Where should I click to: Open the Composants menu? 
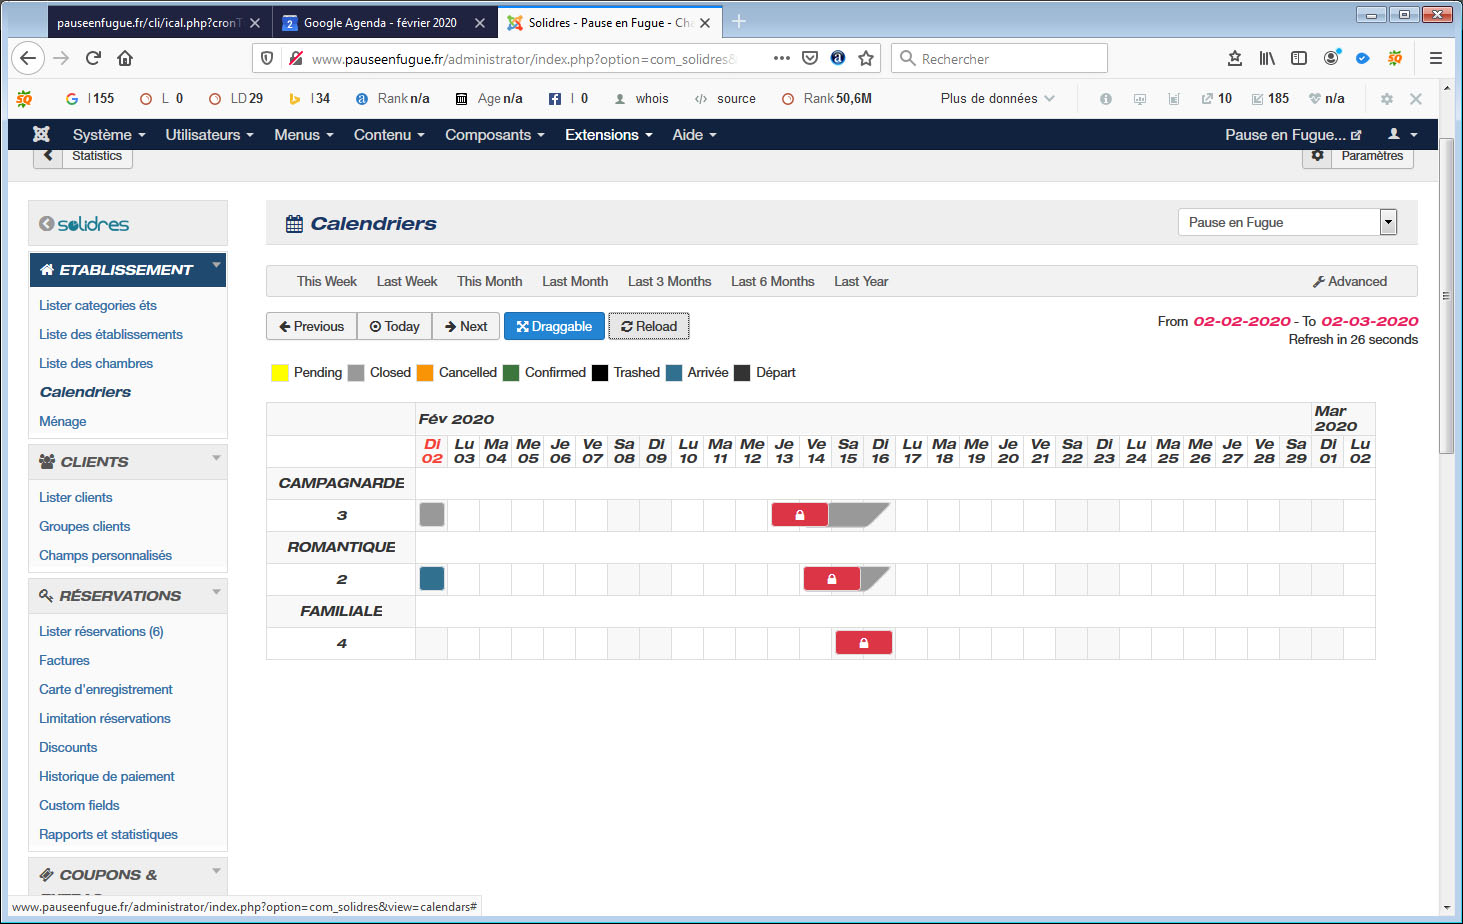coord(494,135)
